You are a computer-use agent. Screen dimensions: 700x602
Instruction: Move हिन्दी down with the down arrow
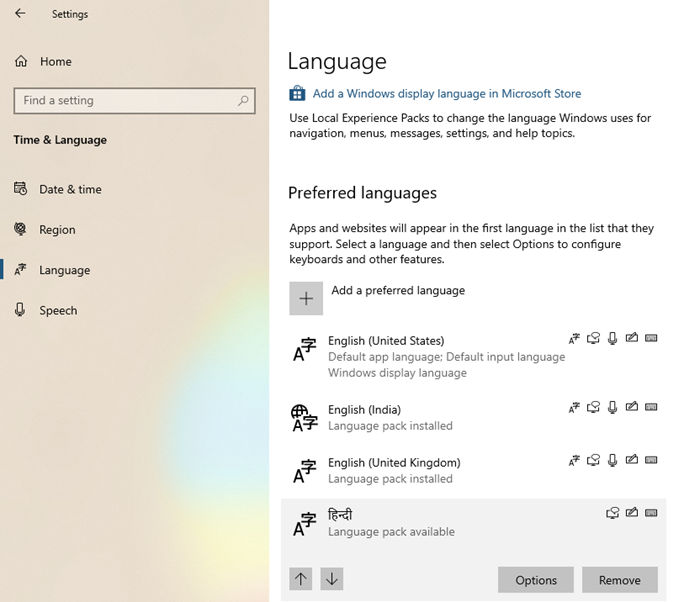(x=332, y=579)
